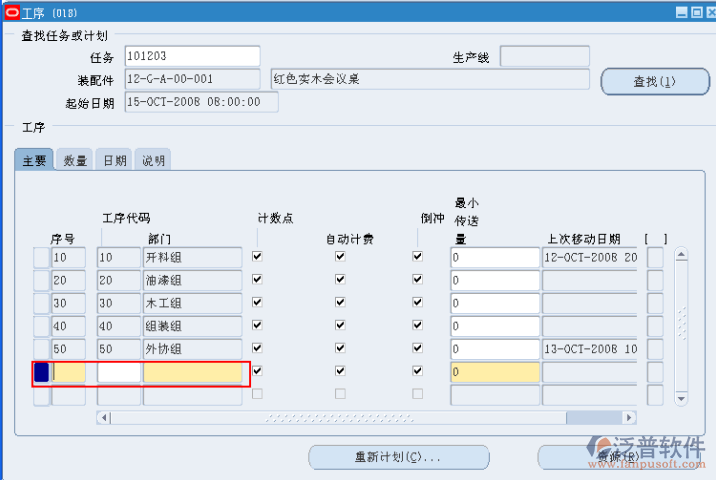This screenshot has height=480, width=716.
Task: Open the 说明 tab
Action: 153,160
